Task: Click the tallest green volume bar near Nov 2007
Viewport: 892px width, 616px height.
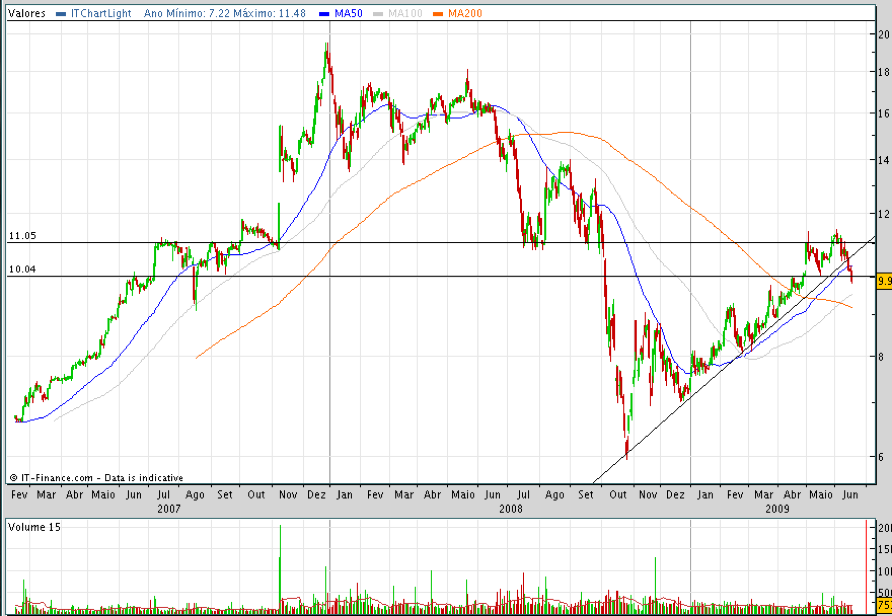Action: pyautogui.click(x=280, y=569)
